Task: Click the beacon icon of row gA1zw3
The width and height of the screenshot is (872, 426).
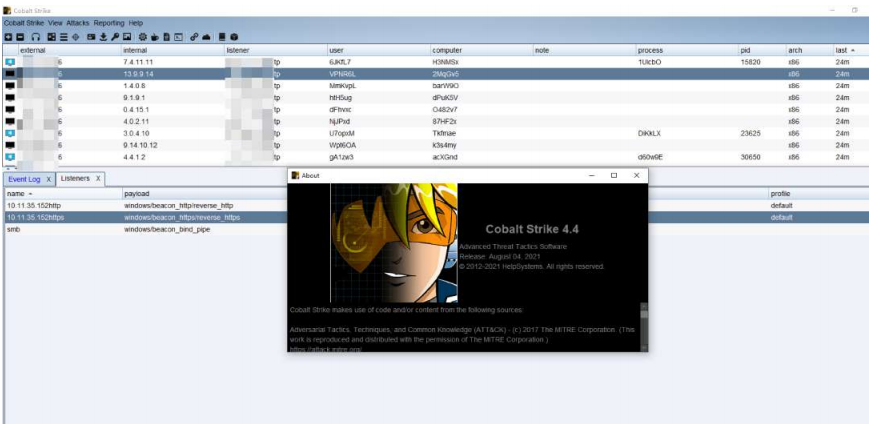Action: pyautogui.click(x=9, y=157)
